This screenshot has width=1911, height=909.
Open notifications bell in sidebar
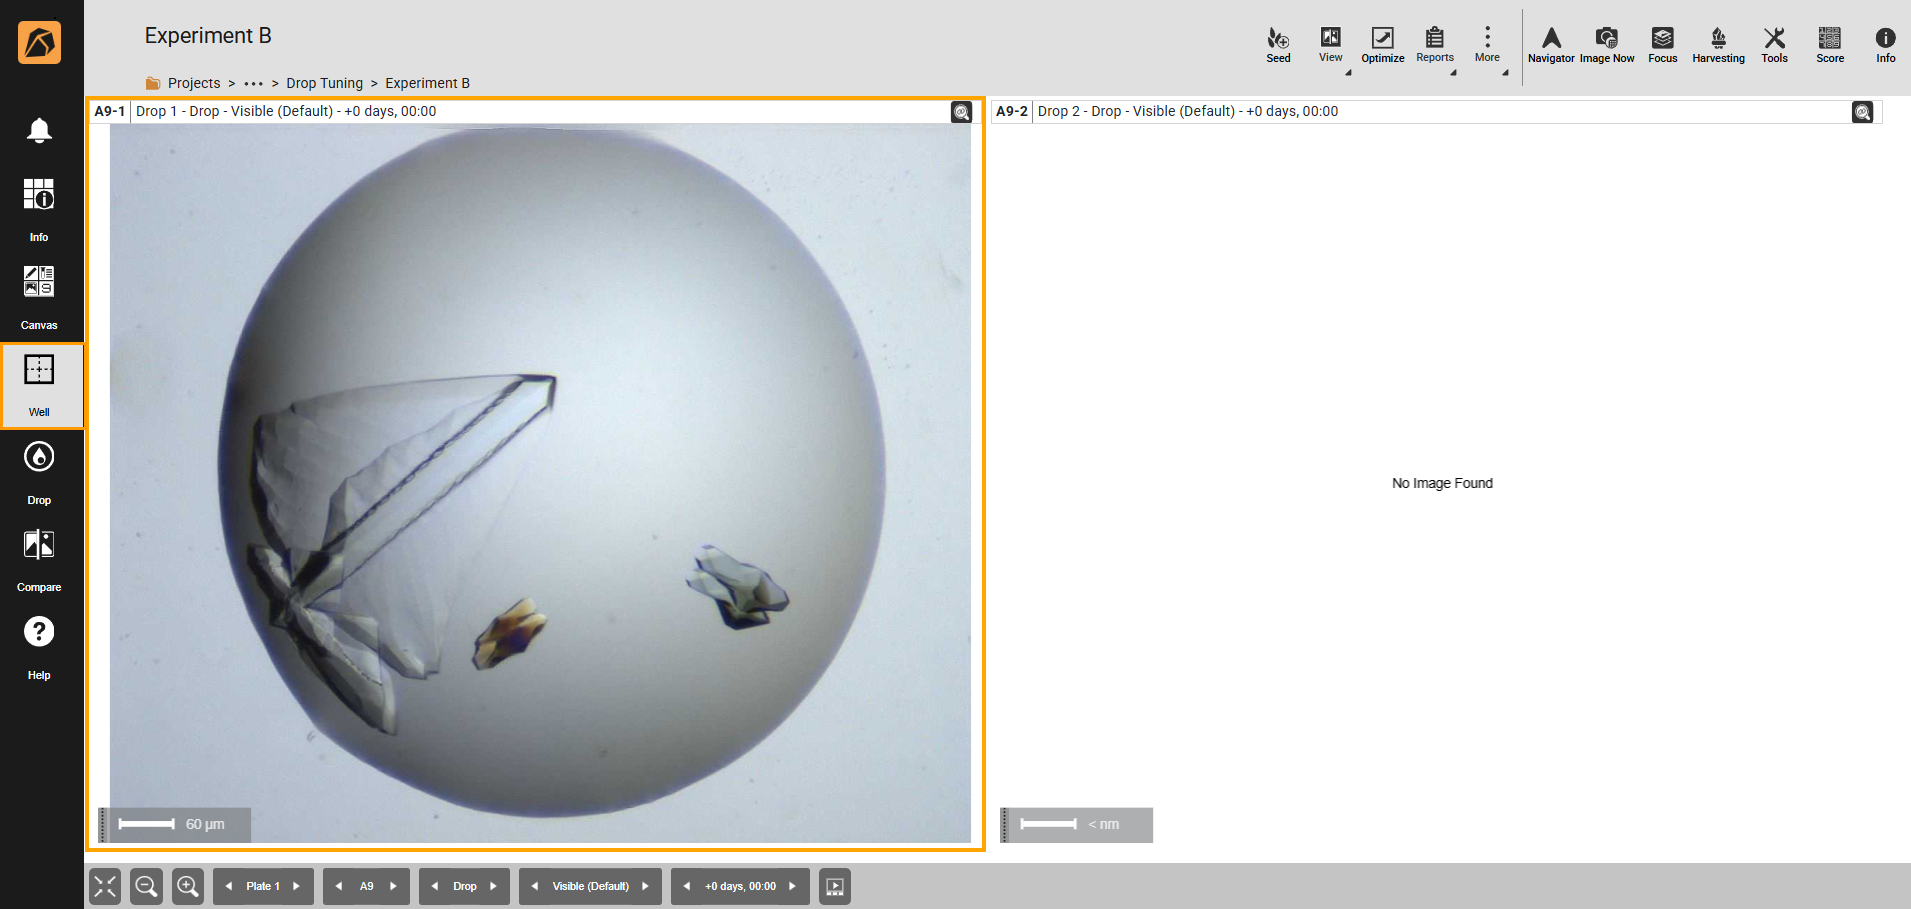(39, 131)
